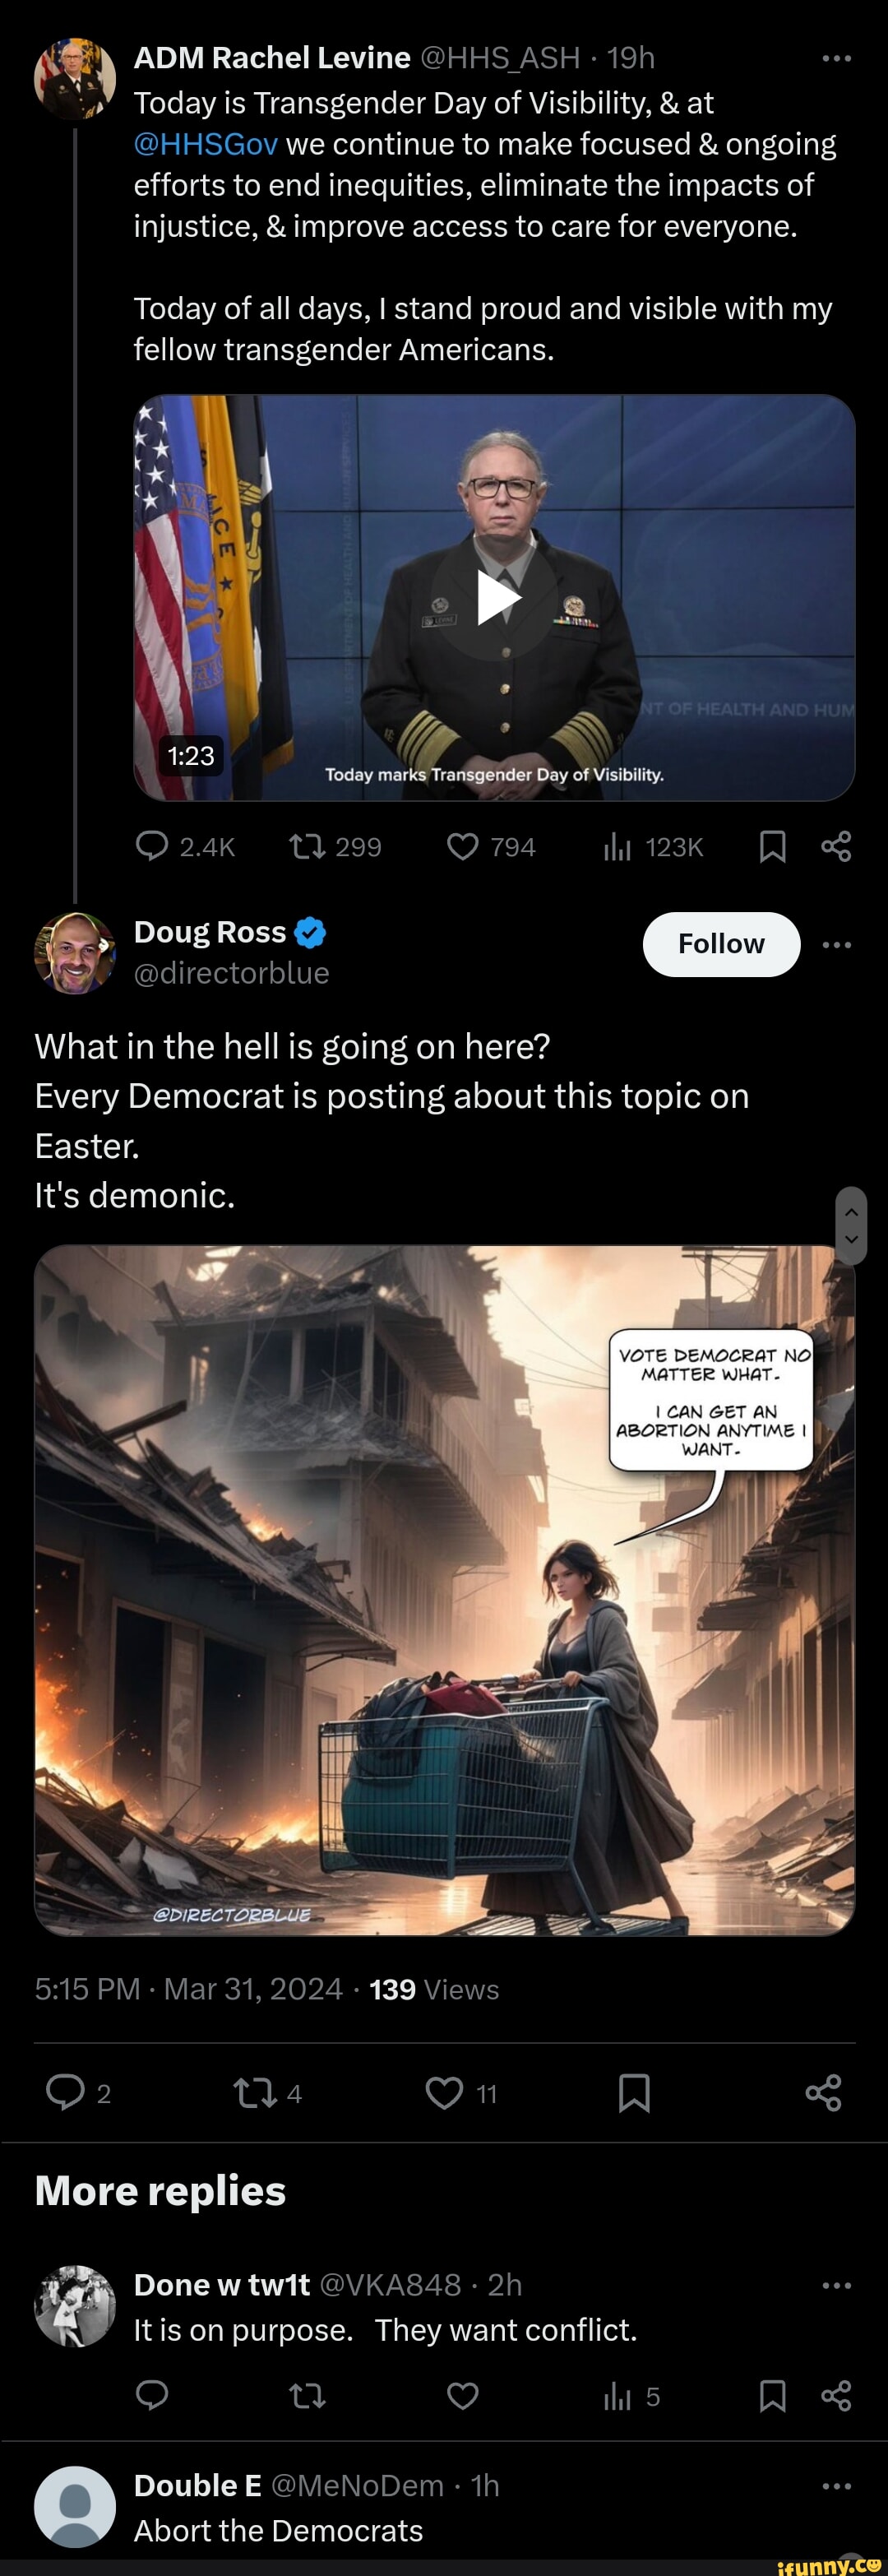Like the ADM Rachel Levine post
The width and height of the screenshot is (888, 2576).
462,847
